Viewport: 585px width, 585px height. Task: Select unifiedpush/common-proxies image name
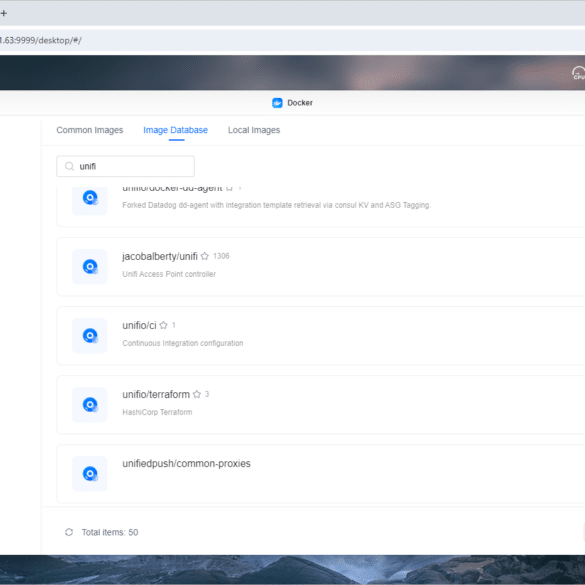click(x=186, y=463)
